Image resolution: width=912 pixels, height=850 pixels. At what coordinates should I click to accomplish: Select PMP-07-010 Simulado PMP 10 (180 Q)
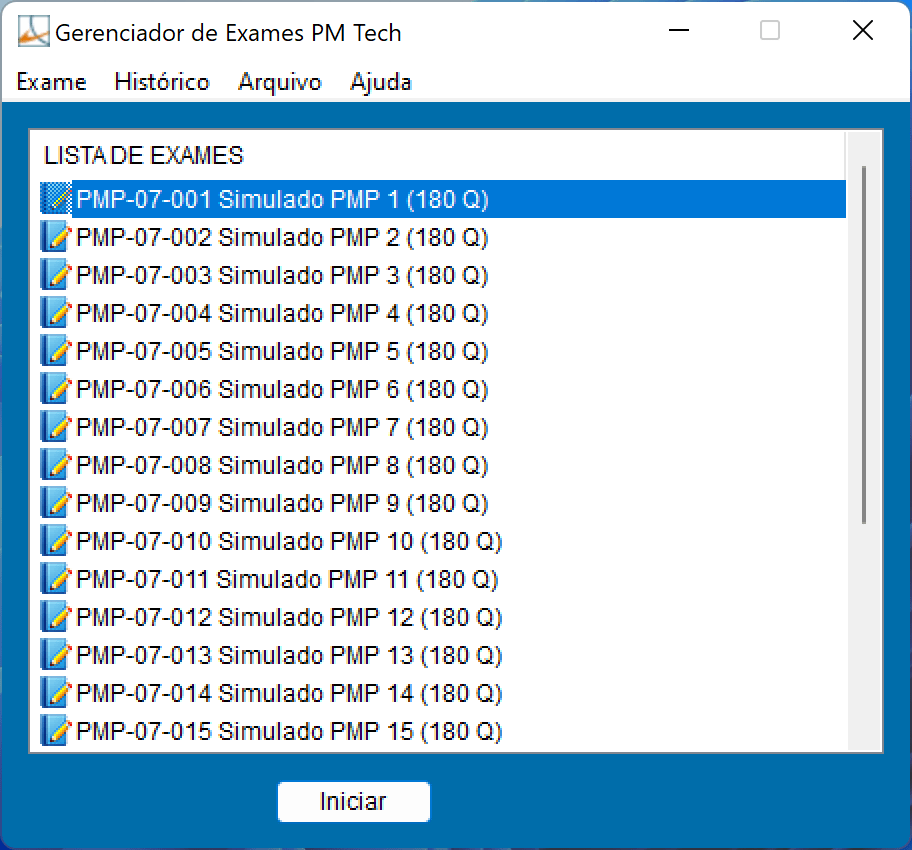pyautogui.click(x=289, y=541)
